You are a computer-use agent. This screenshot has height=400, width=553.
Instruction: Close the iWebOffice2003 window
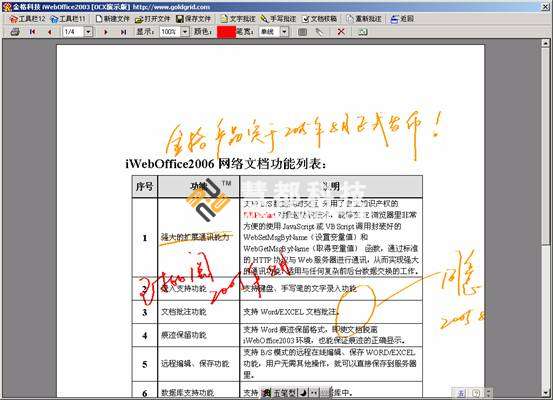click(546, 6)
